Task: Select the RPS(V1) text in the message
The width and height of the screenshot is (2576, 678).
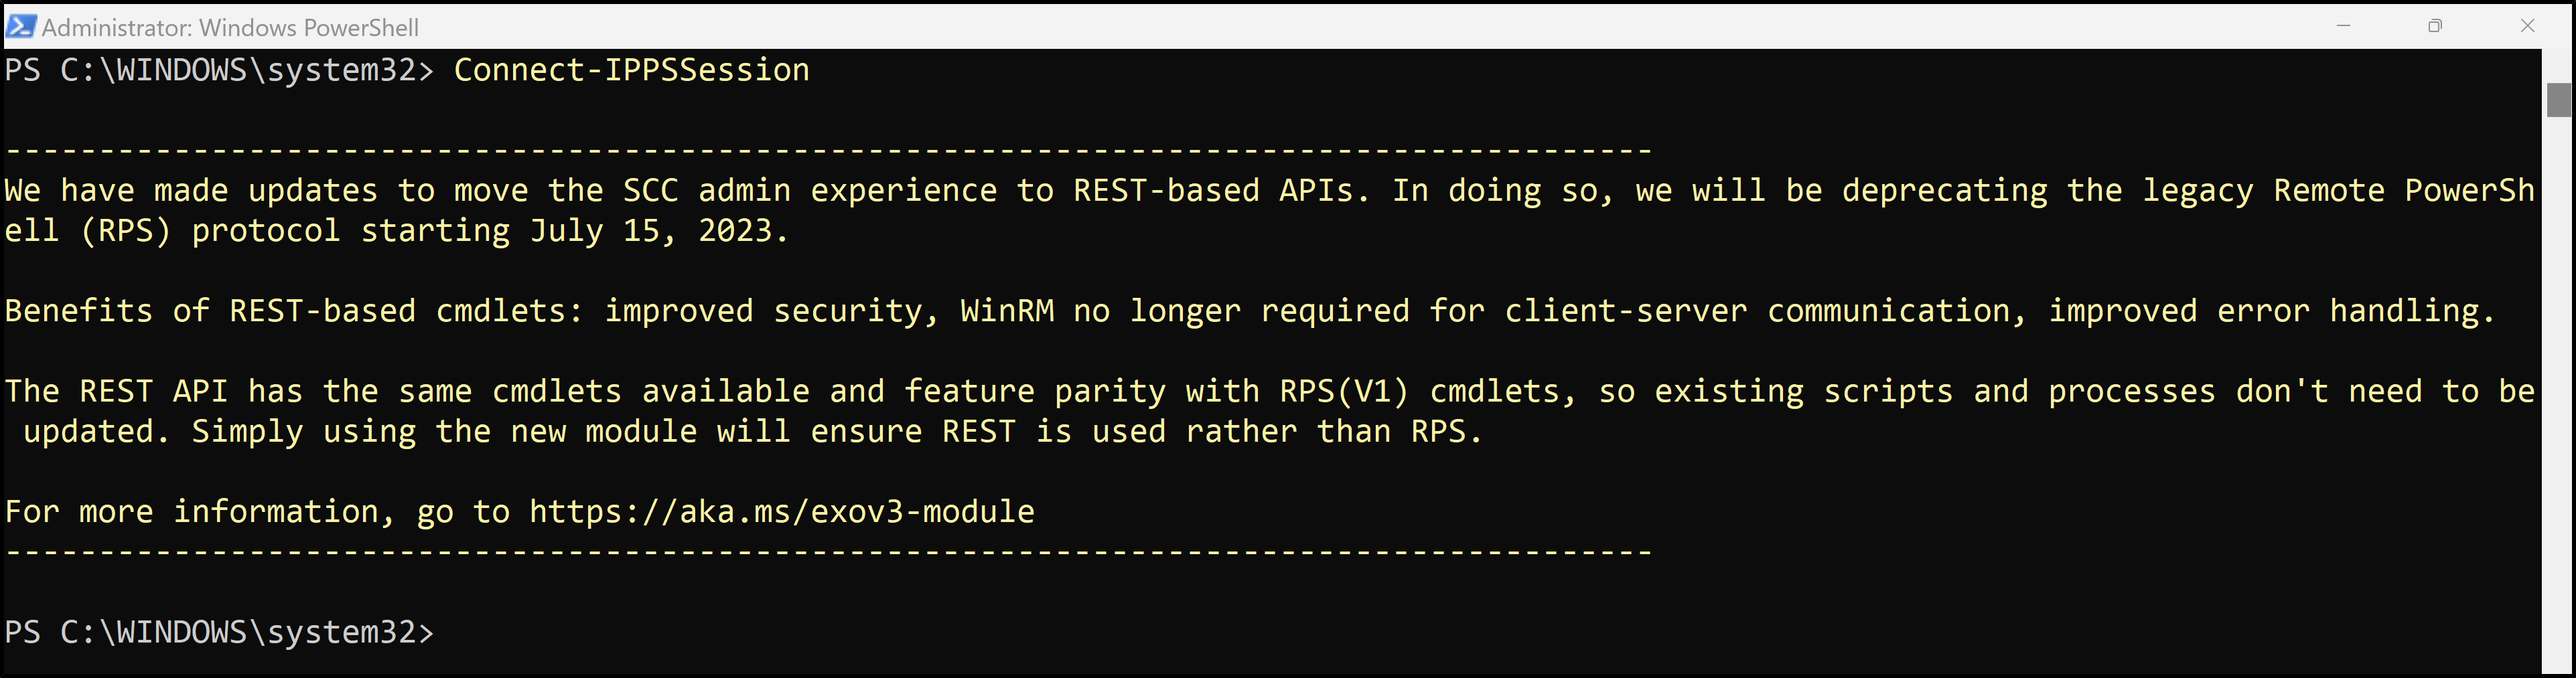Action: tap(1344, 390)
